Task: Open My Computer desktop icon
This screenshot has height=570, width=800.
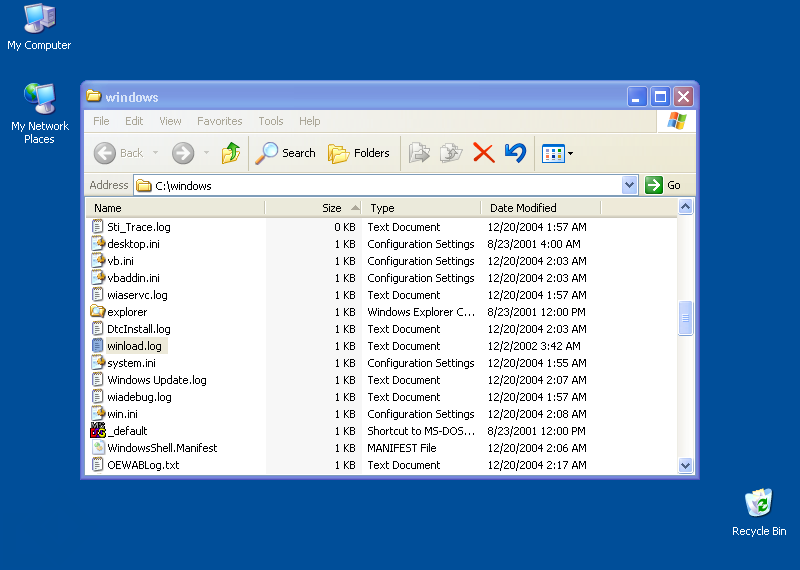Action: 39,28
